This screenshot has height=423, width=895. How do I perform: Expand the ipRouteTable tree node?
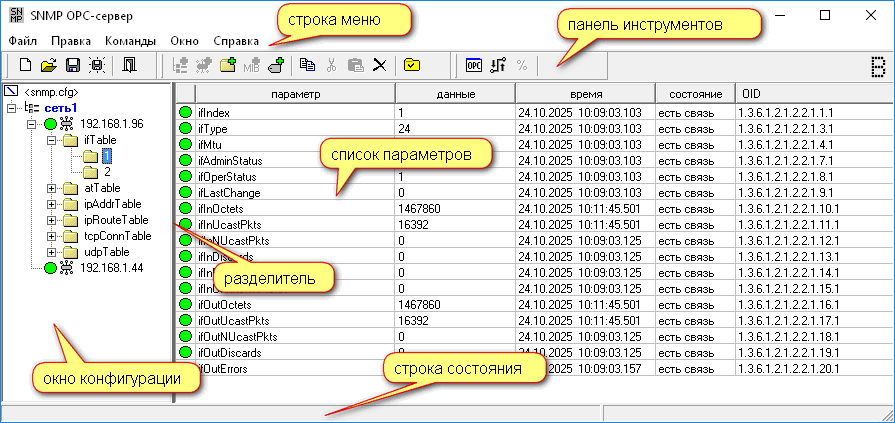point(52,220)
